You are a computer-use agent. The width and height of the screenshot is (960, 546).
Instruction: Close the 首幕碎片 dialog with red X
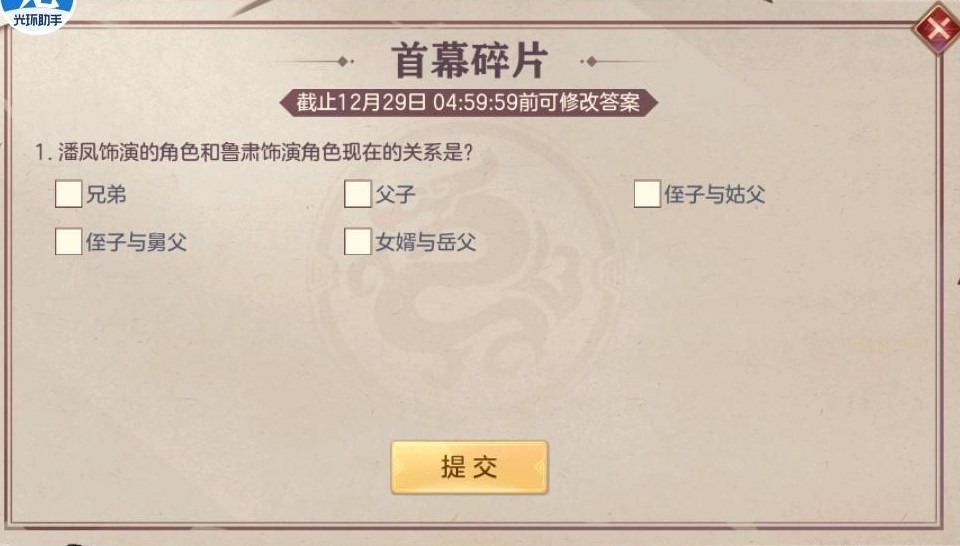(936, 28)
